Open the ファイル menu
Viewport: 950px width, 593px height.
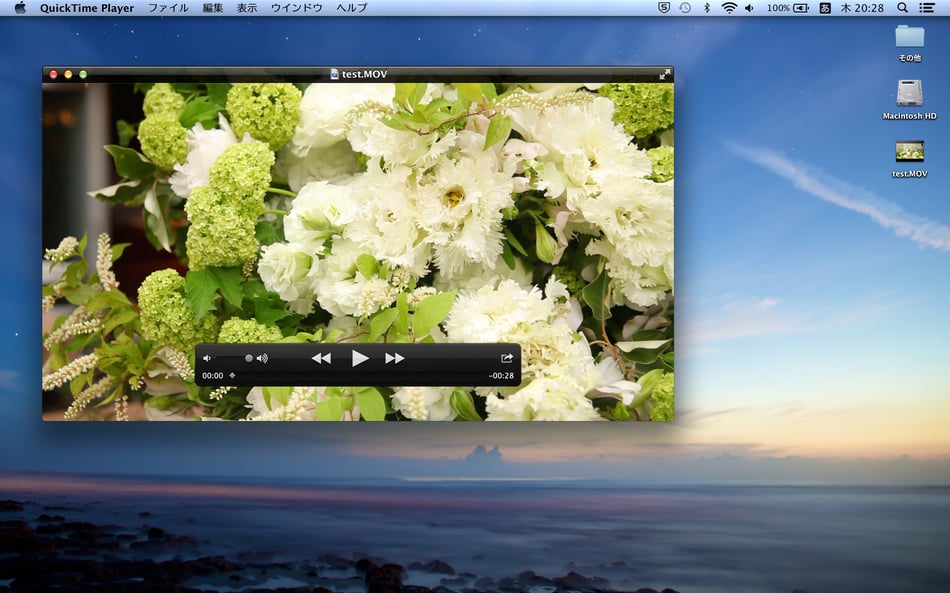coord(168,8)
